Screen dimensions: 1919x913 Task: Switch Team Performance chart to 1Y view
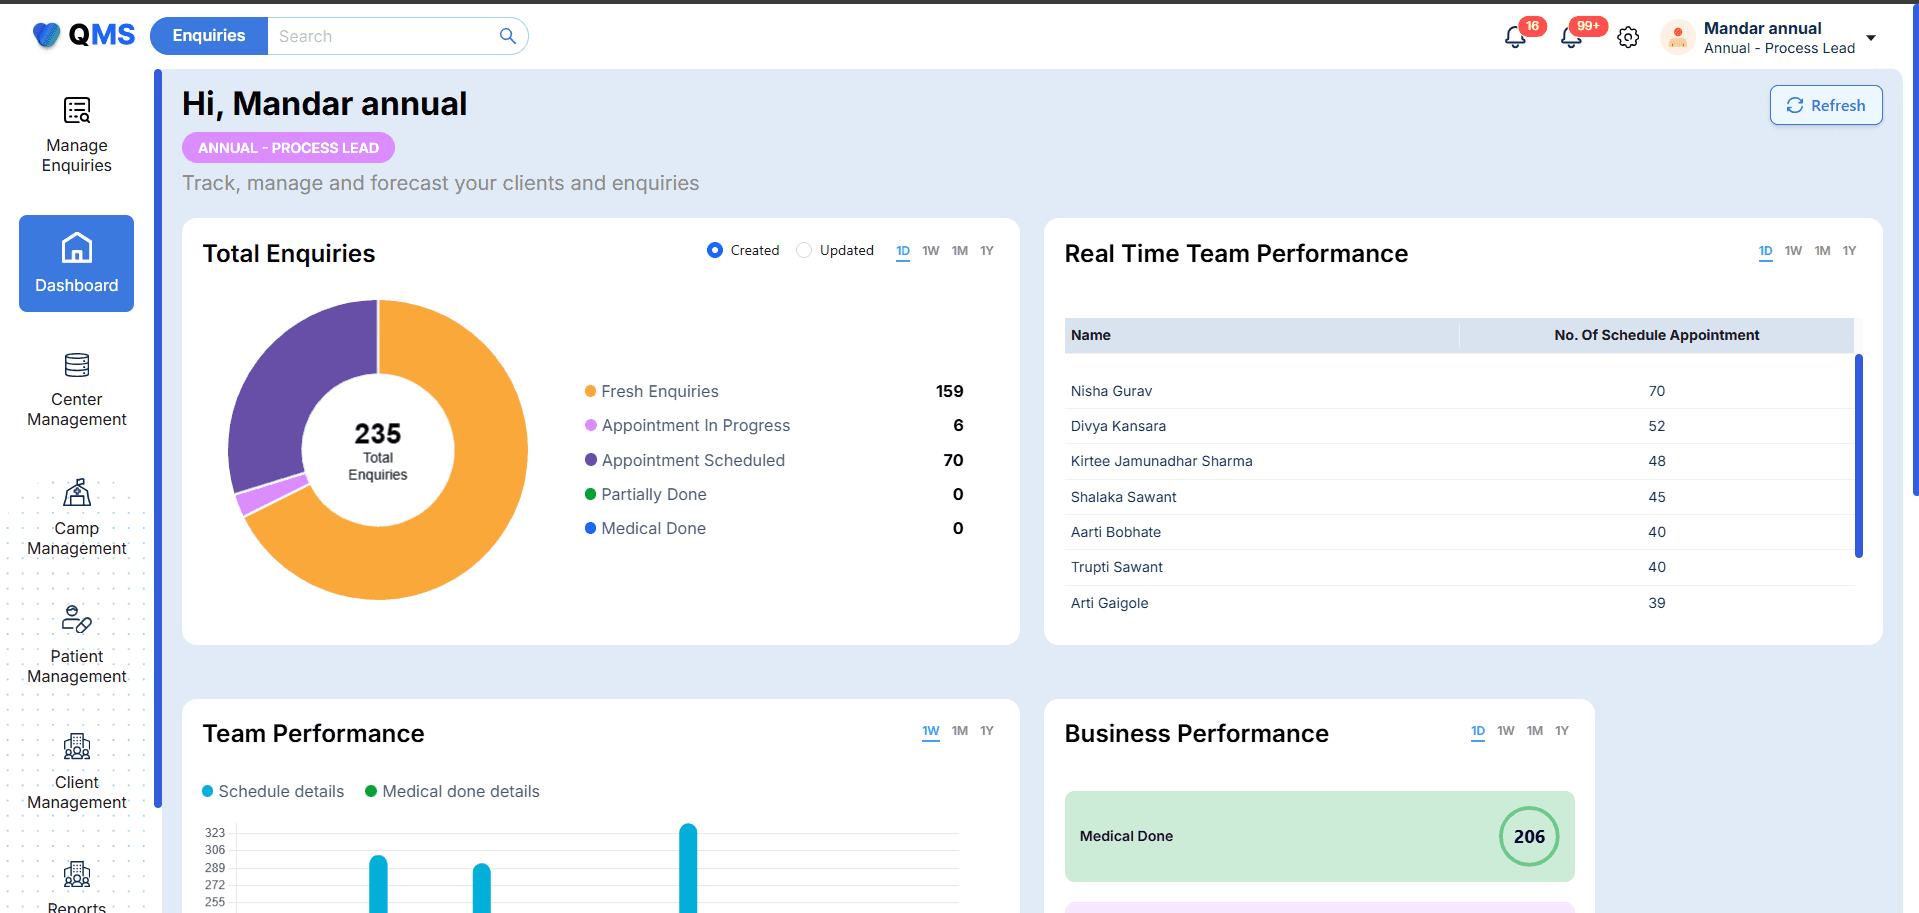(986, 731)
